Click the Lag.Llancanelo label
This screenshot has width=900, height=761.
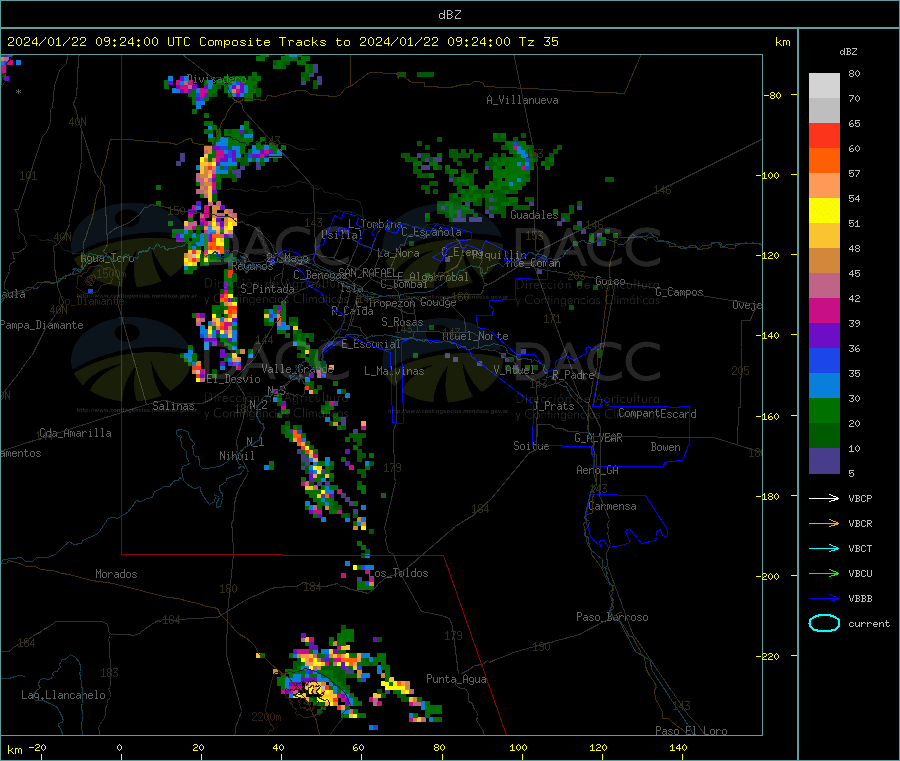[64, 695]
